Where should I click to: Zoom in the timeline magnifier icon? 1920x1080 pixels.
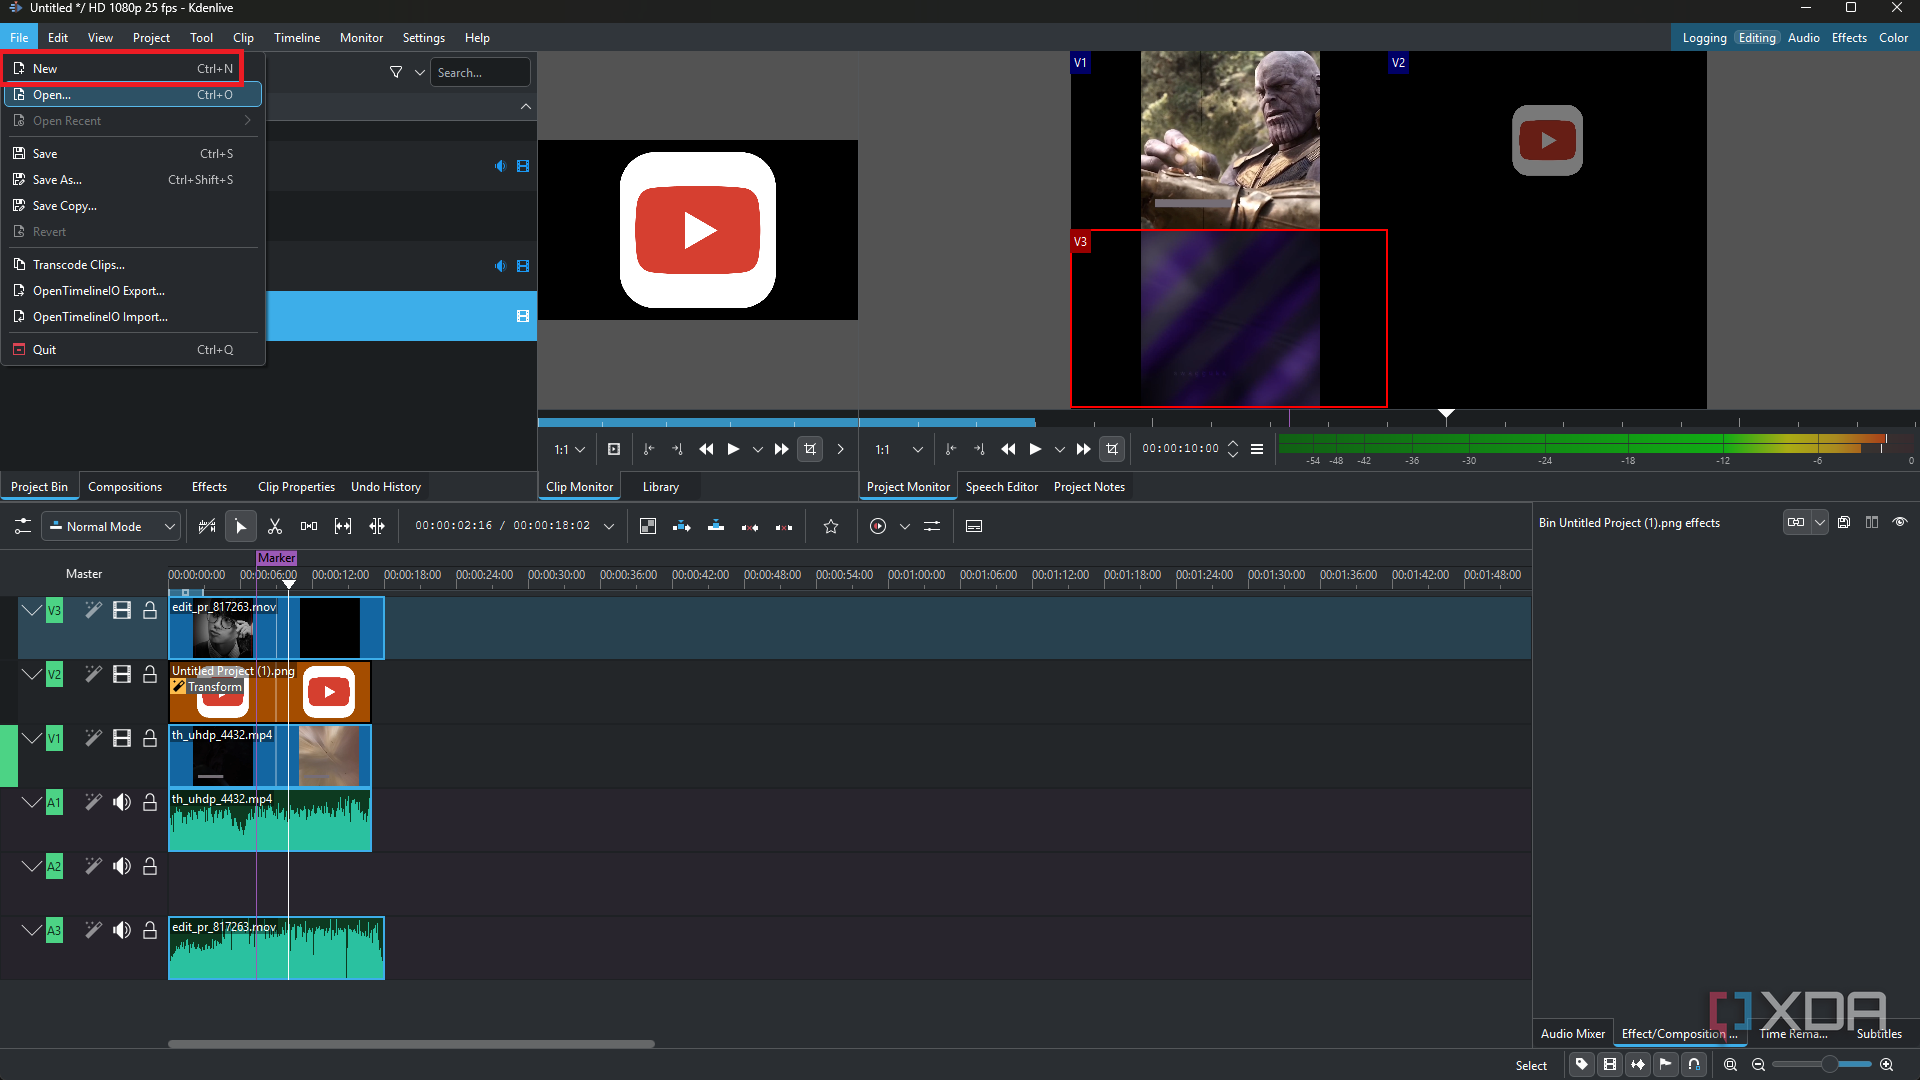tap(1887, 1065)
